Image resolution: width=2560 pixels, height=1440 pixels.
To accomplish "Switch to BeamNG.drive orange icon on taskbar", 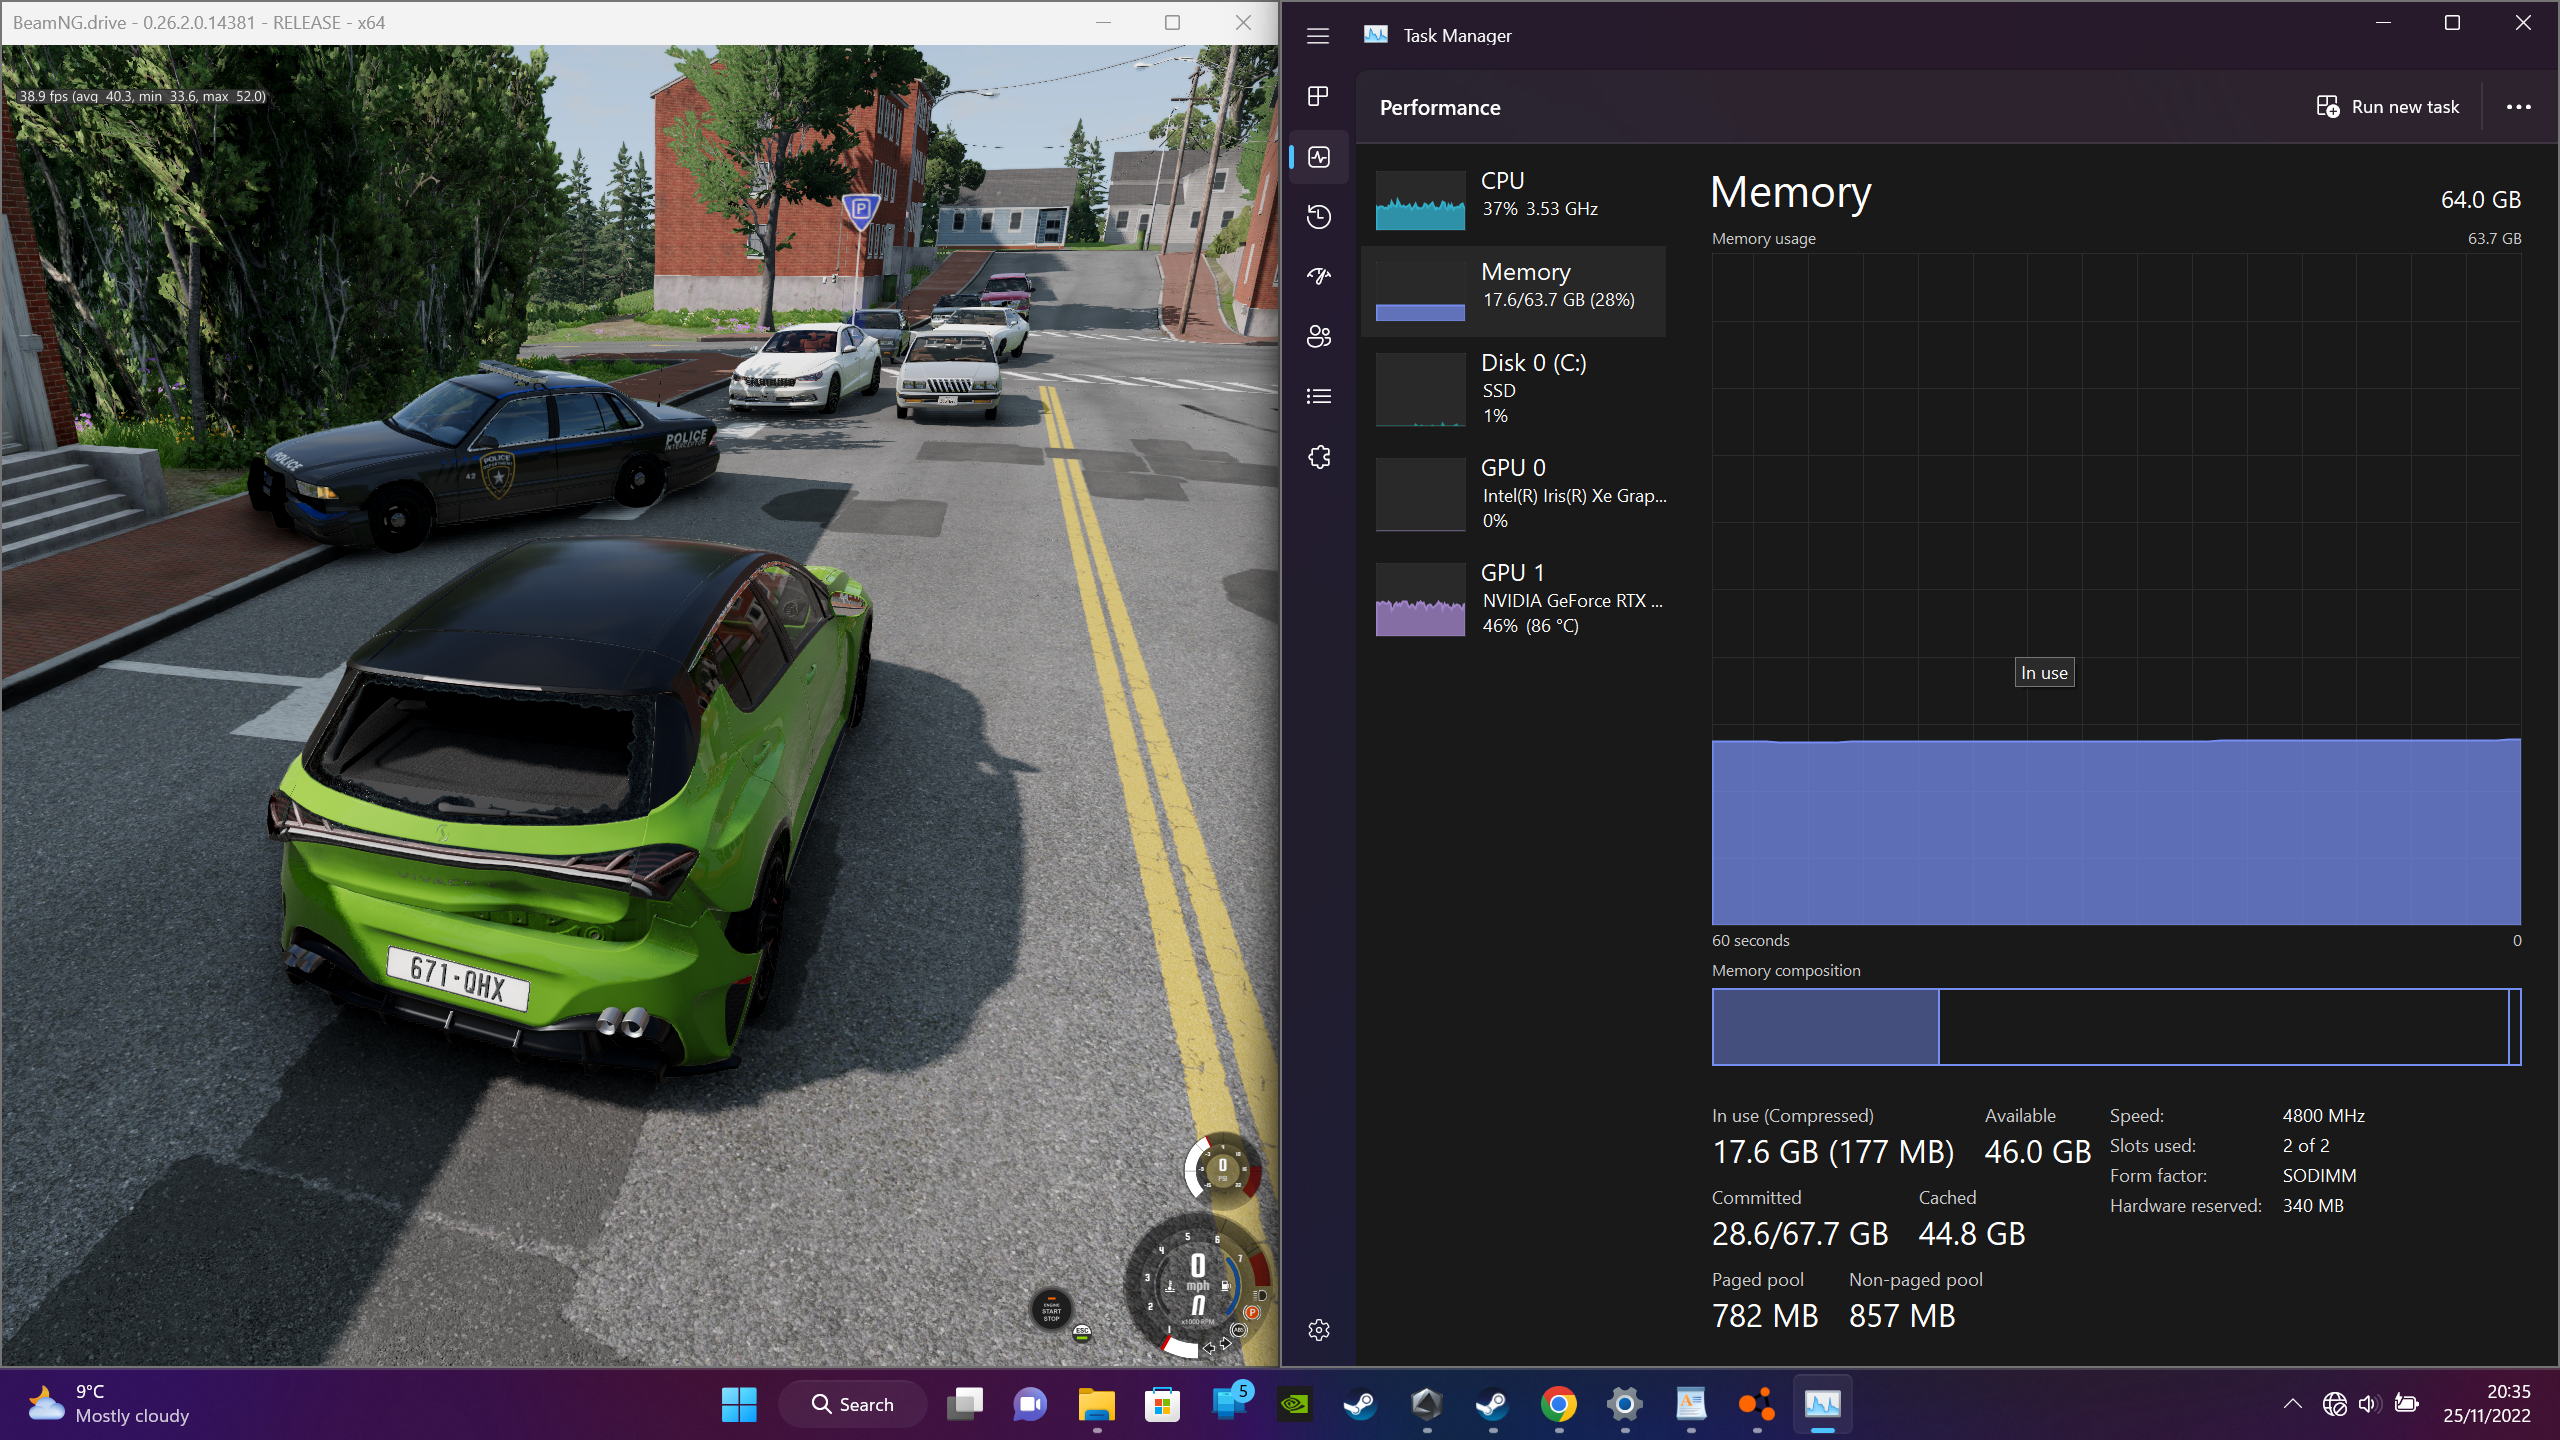I will tap(1757, 1404).
